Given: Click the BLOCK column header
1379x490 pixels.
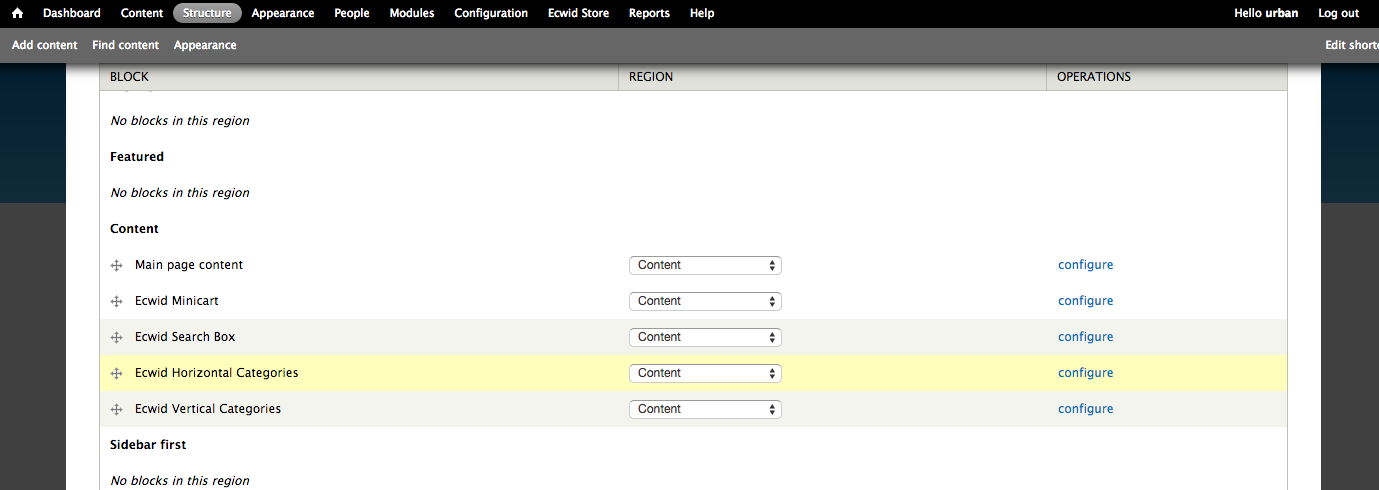Looking at the screenshot, I should click(x=129, y=77).
